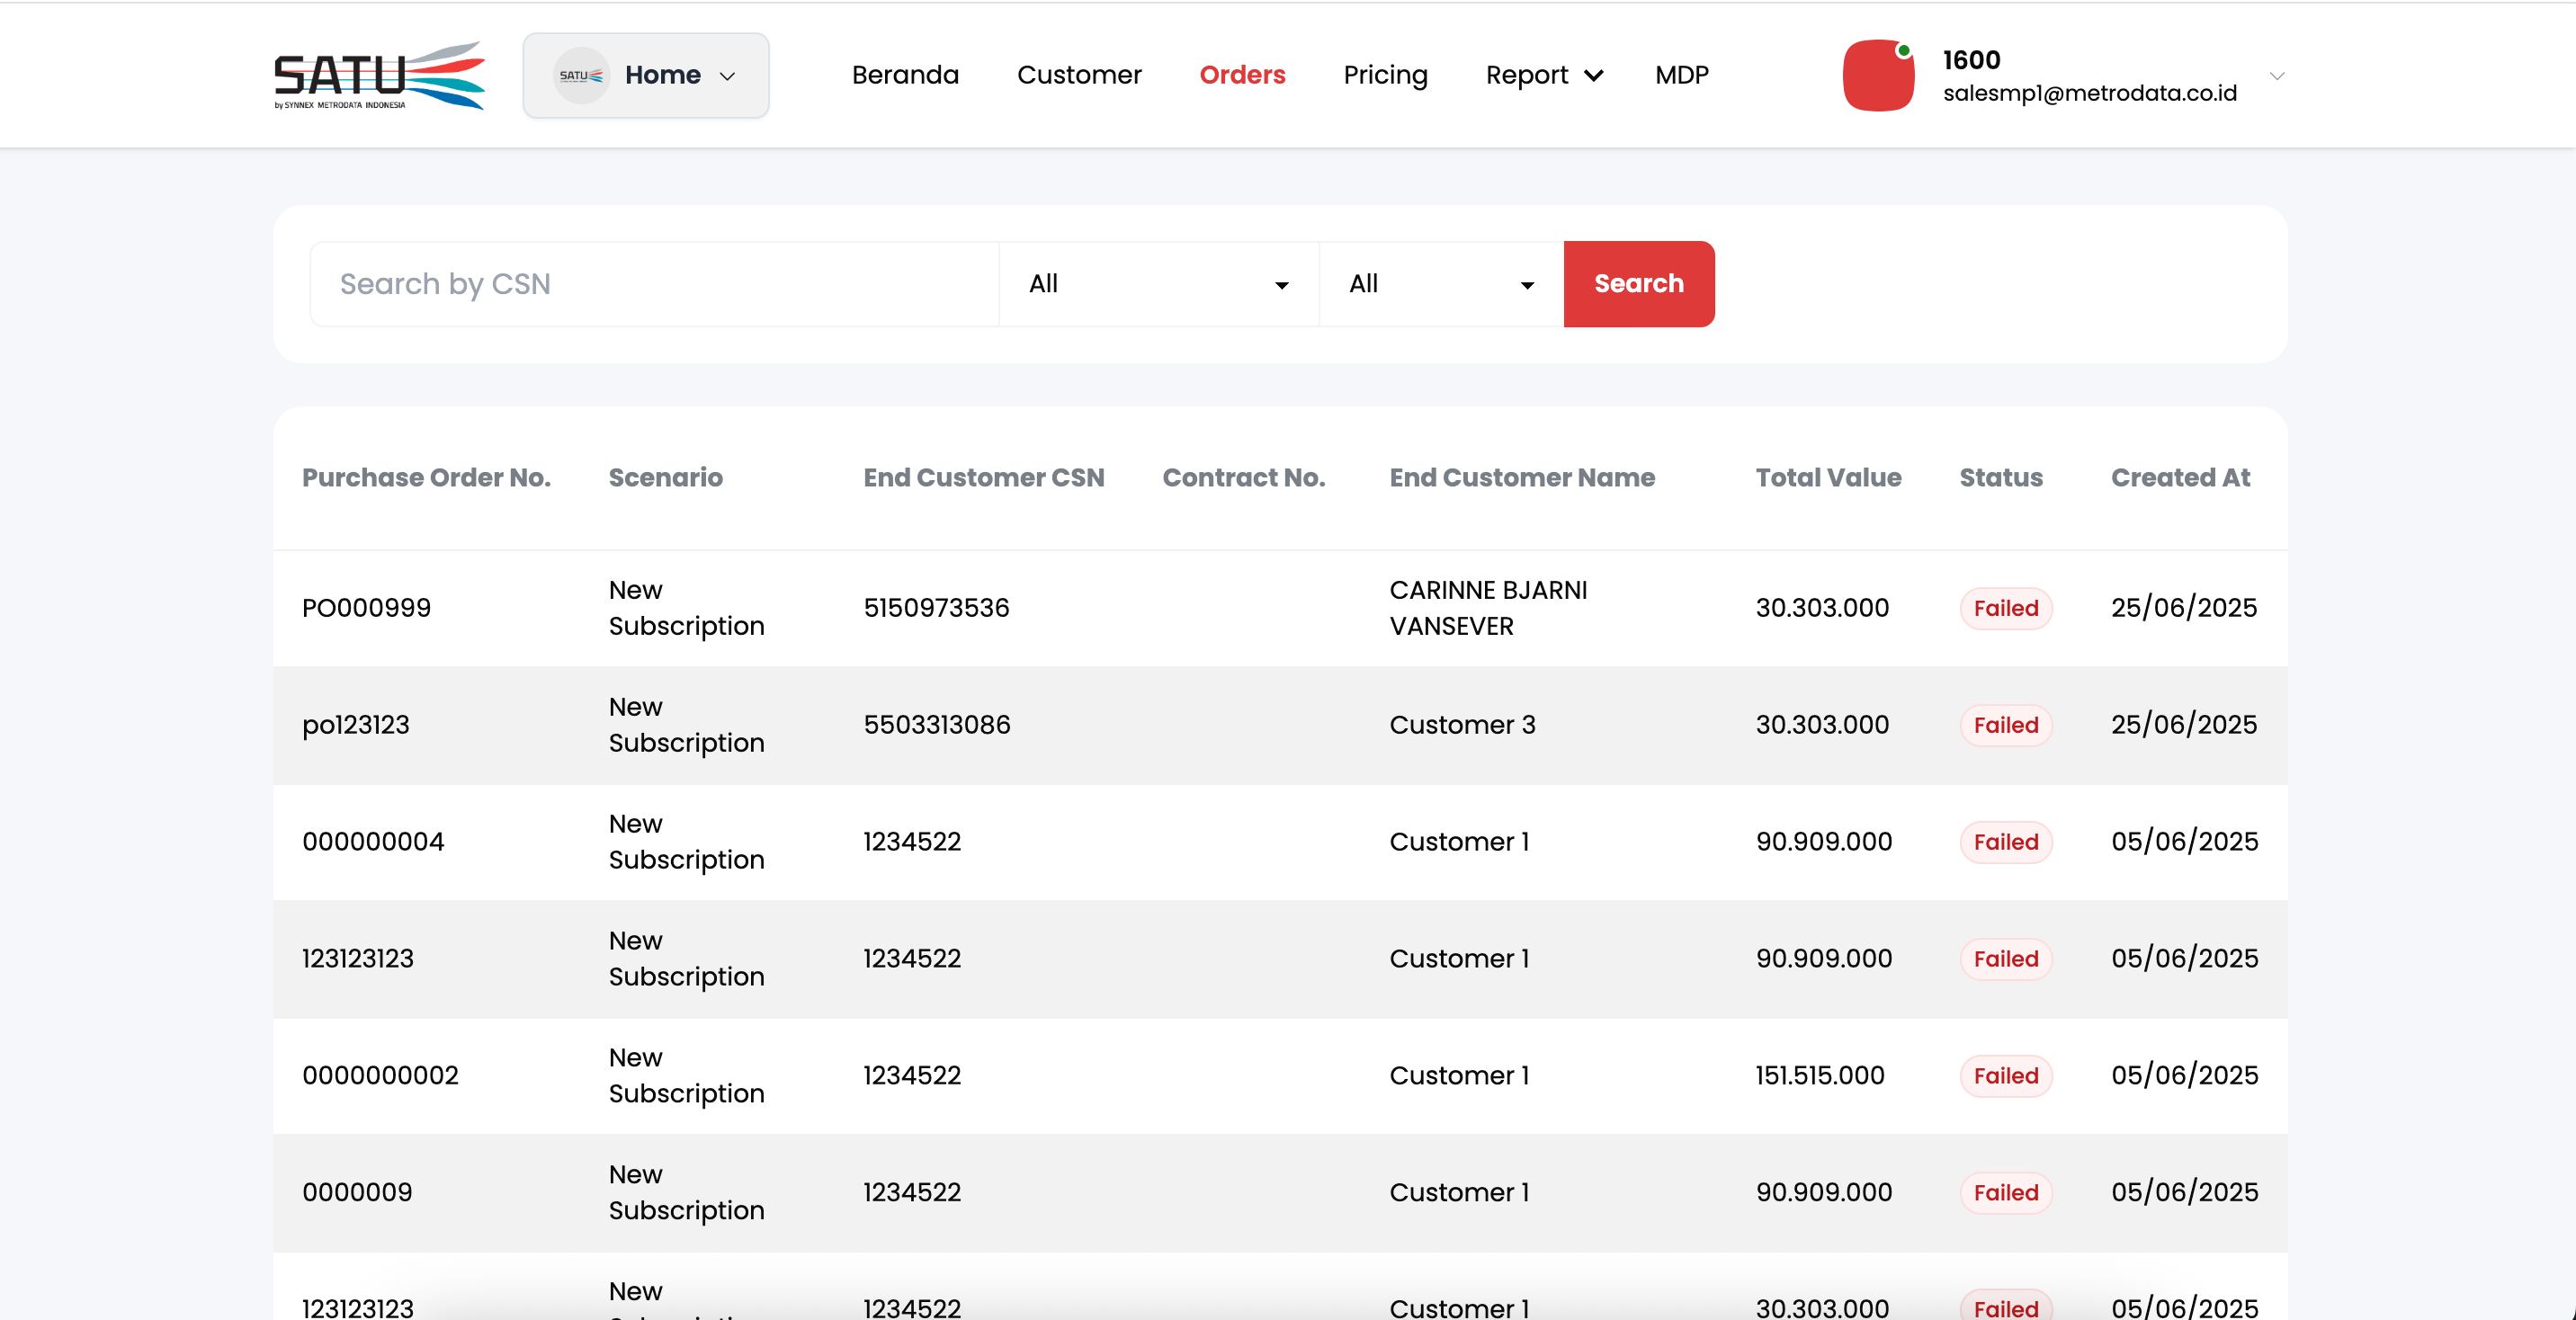Image resolution: width=2576 pixels, height=1320 pixels.
Task: Open the MDP menu item
Action: click(1681, 75)
